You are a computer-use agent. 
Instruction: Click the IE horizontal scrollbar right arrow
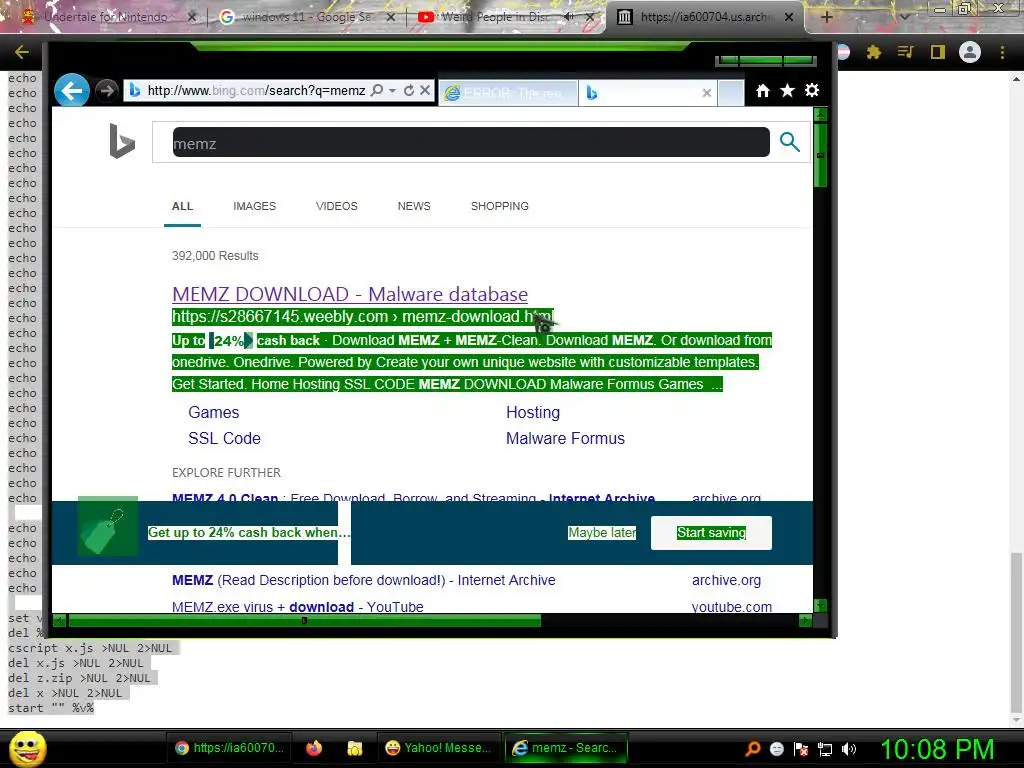click(x=805, y=621)
